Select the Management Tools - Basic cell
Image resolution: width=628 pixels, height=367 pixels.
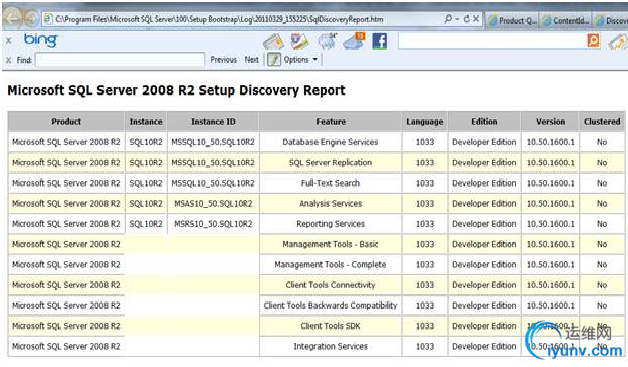(x=330, y=244)
